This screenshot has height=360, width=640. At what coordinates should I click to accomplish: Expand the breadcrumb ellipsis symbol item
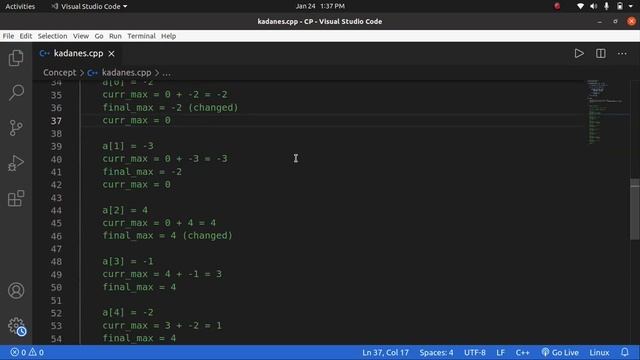(167, 73)
